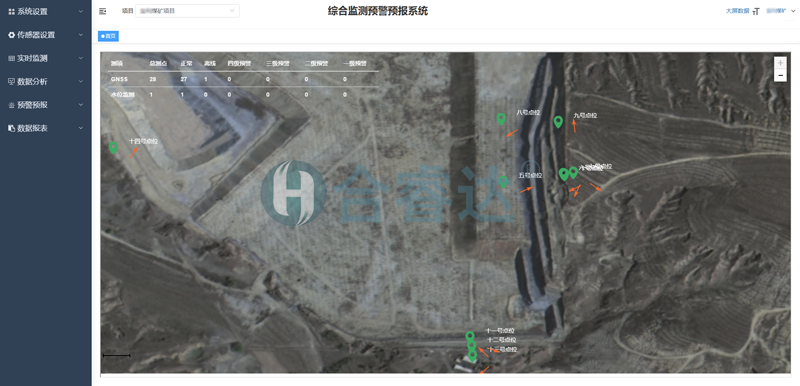
Task: Expand the 数据报表 menu chevron
Action: click(x=81, y=128)
